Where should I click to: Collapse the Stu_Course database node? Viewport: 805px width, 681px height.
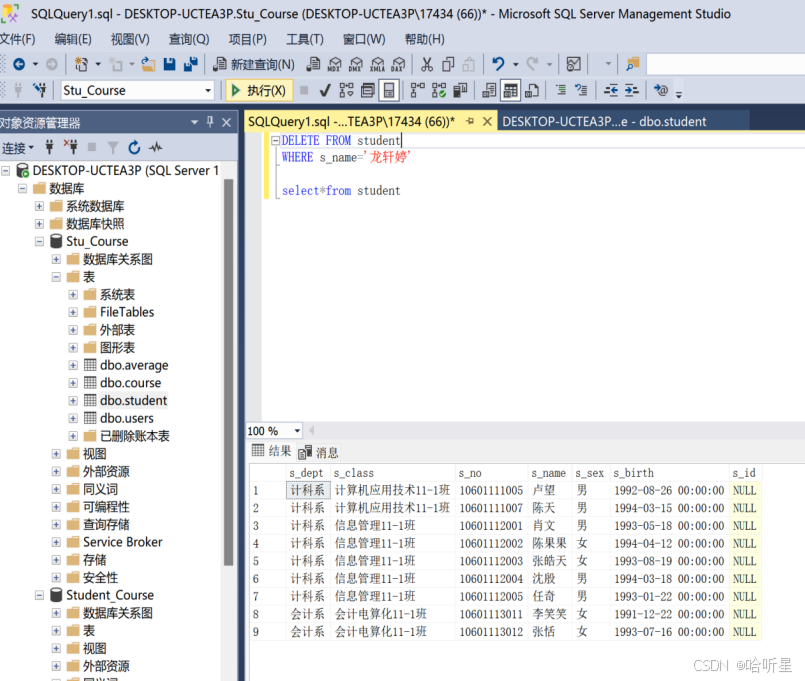(40, 241)
